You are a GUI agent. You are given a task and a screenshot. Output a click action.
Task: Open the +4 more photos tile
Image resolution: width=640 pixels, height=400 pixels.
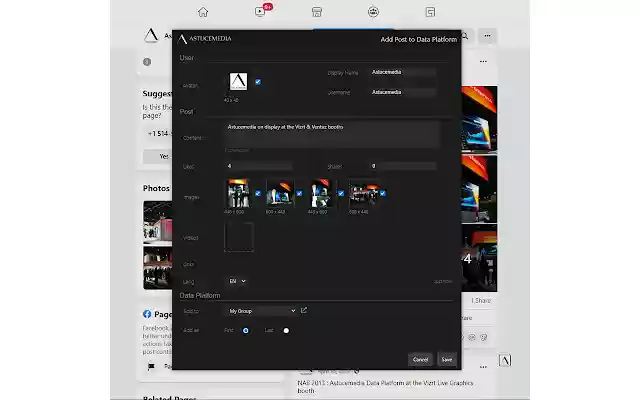[480, 258]
